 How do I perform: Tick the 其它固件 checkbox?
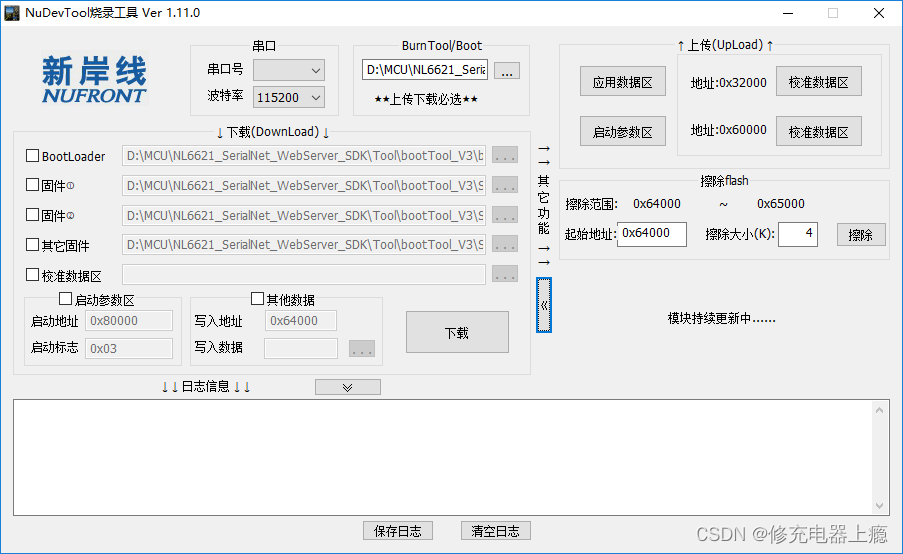tap(32, 245)
